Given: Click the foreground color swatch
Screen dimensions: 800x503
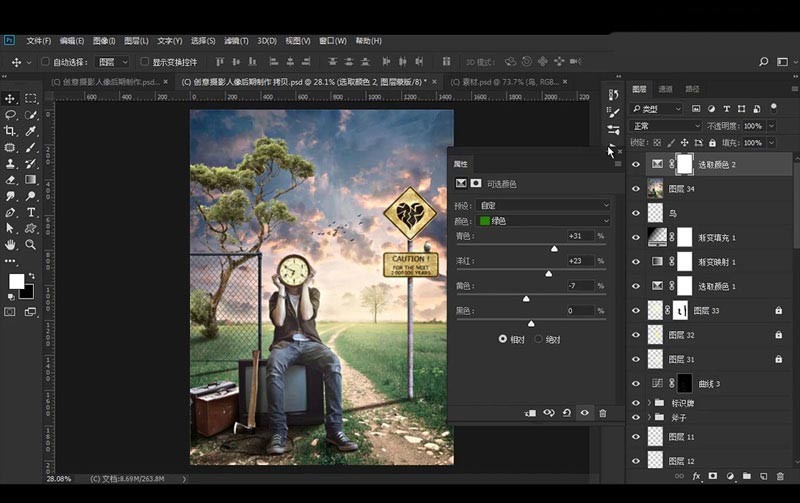Looking at the screenshot, I should point(16,281).
